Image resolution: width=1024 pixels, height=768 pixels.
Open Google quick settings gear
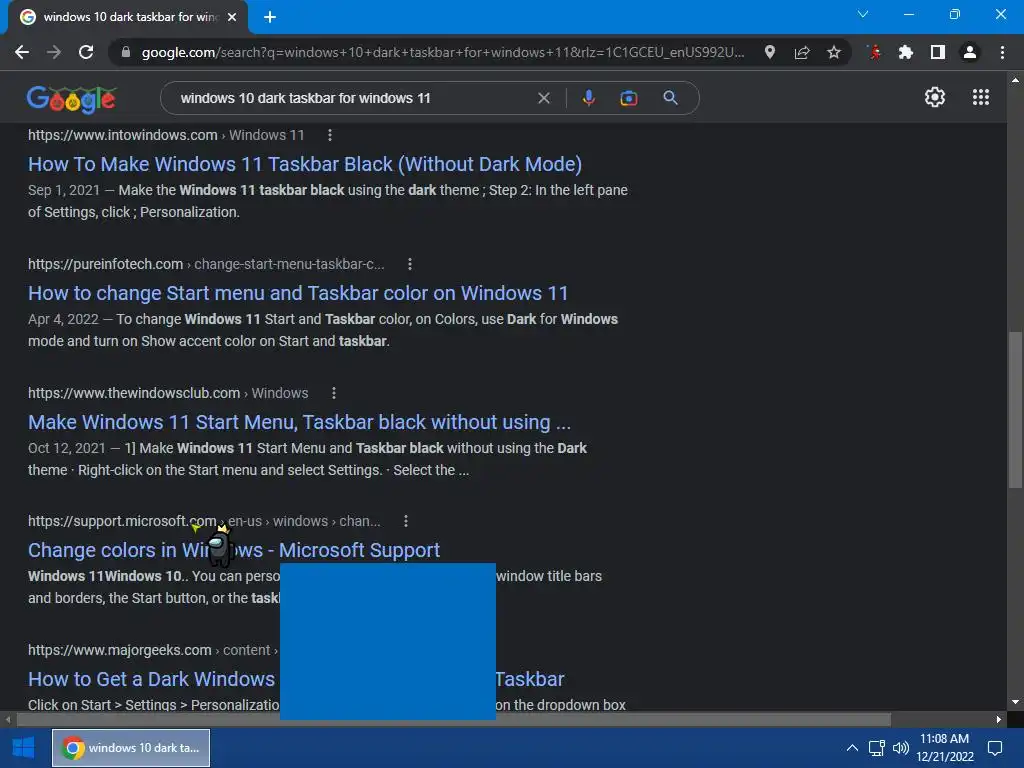coord(935,97)
